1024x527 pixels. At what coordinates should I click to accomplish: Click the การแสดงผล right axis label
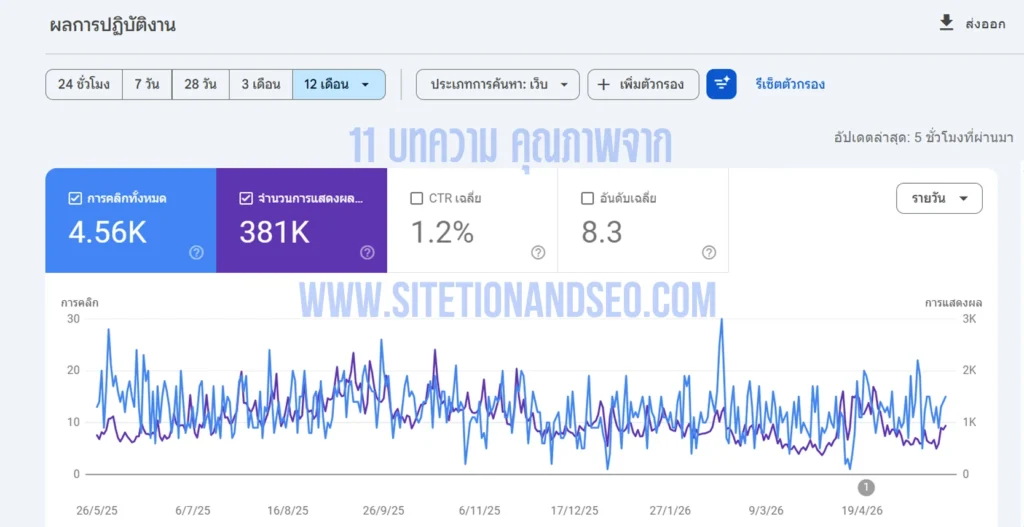click(x=953, y=303)
